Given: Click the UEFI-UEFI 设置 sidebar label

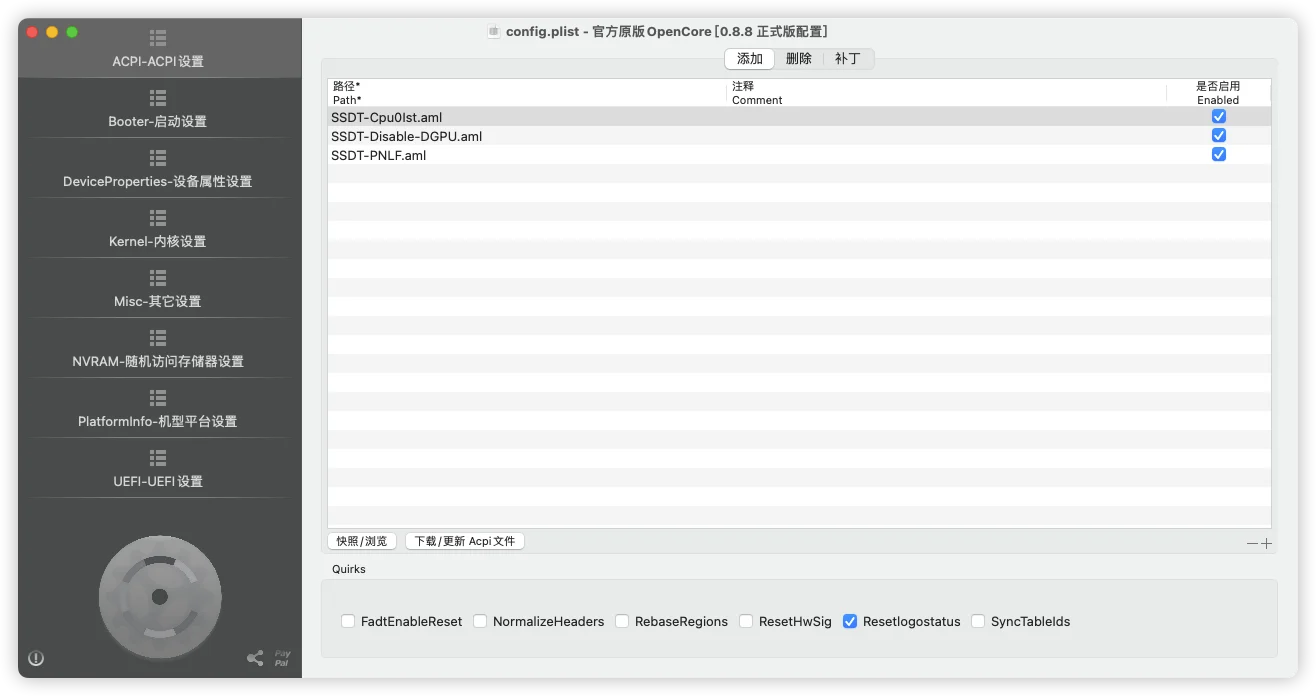Looking at the screenshot, I should click(x=158, y=481).
